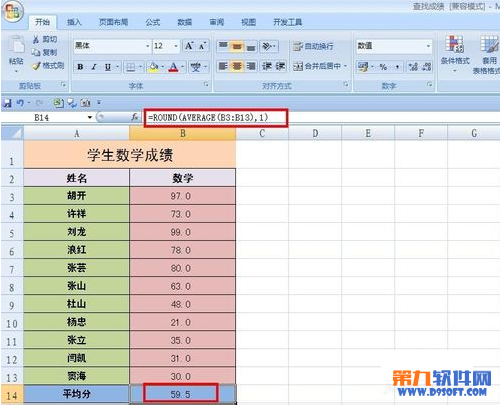Switch to the 视图 tab

[x=248, y=22]
